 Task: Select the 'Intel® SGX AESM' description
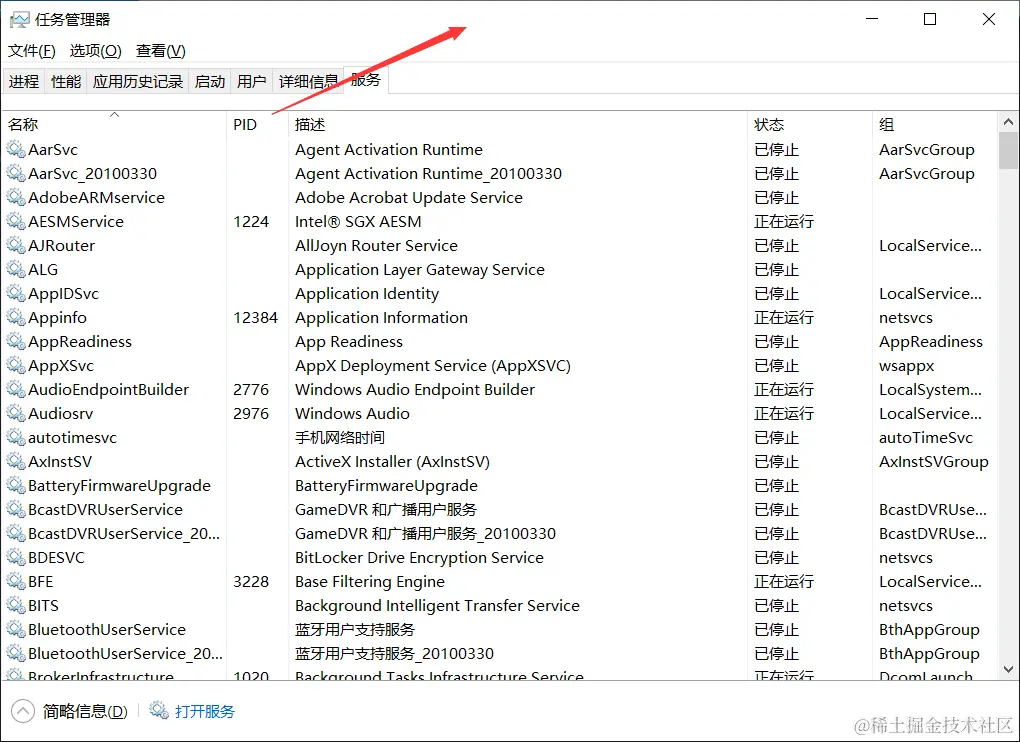[358, 222]
